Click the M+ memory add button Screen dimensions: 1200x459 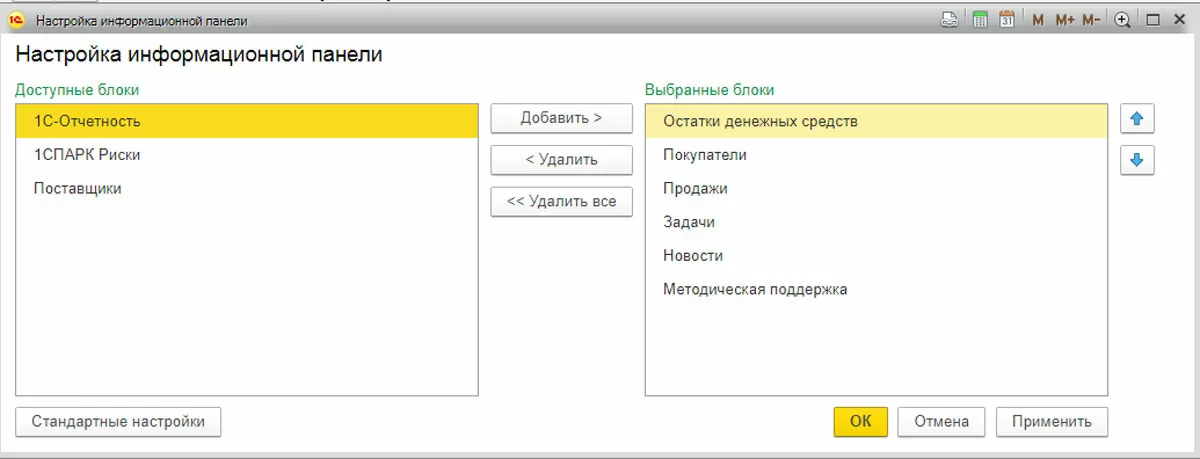click(x=1064, y=20)
